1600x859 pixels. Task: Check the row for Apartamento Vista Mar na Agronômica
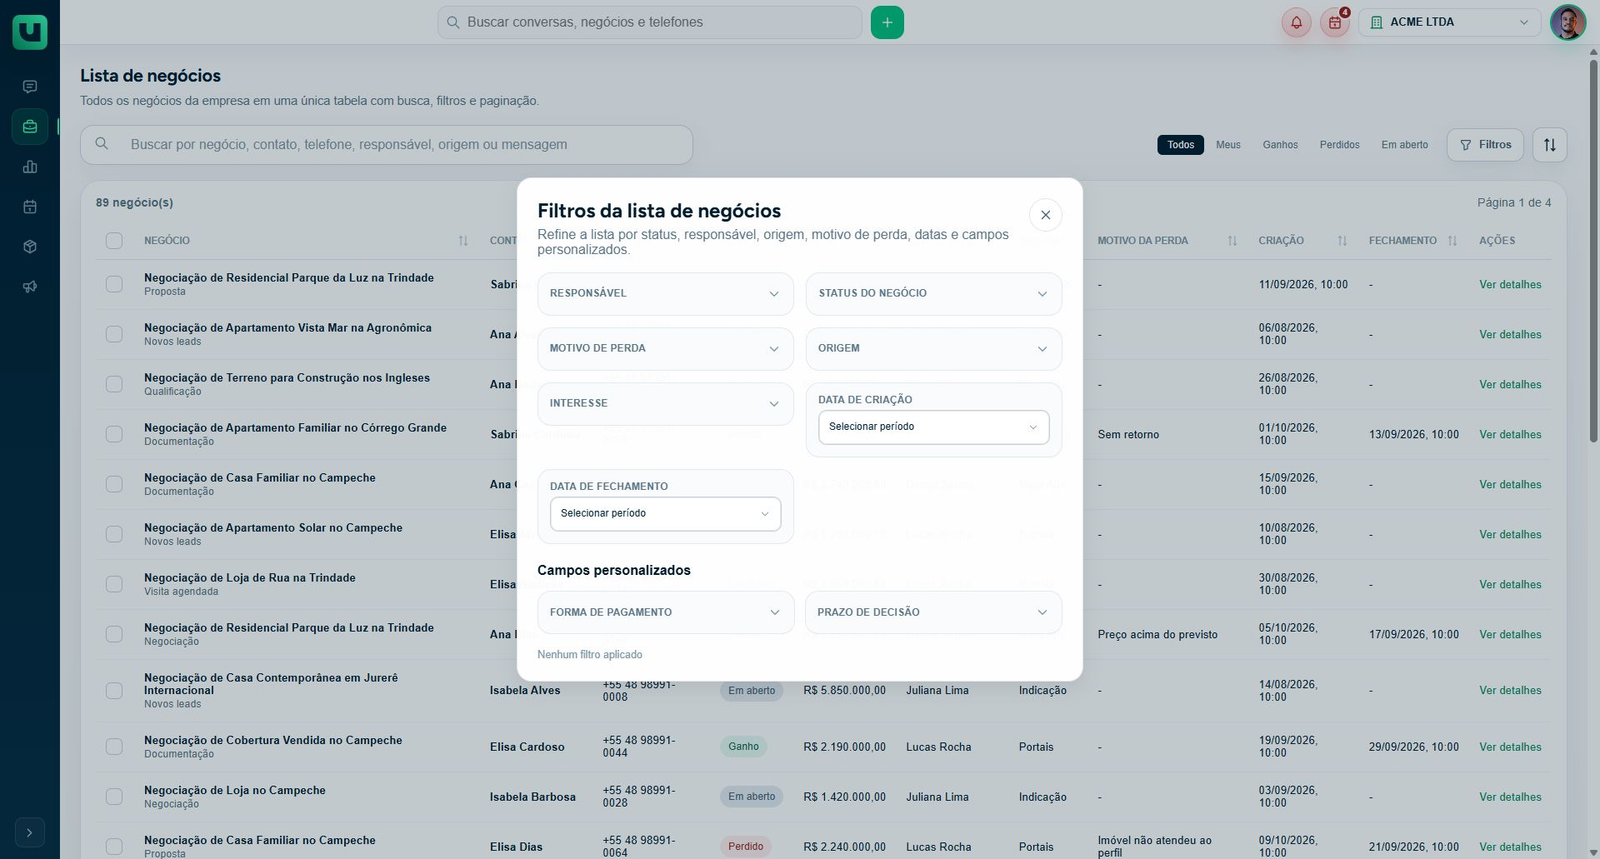pyautogui.click(x=114, y=334)
